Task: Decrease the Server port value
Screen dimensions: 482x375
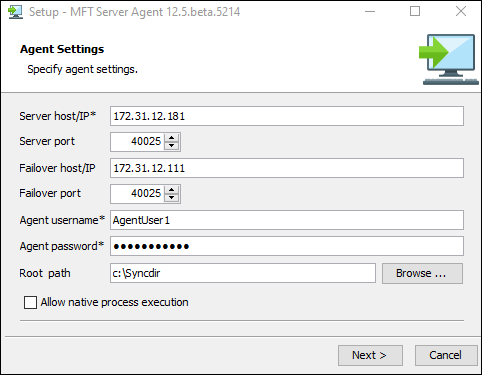Action: coord(171,146)
